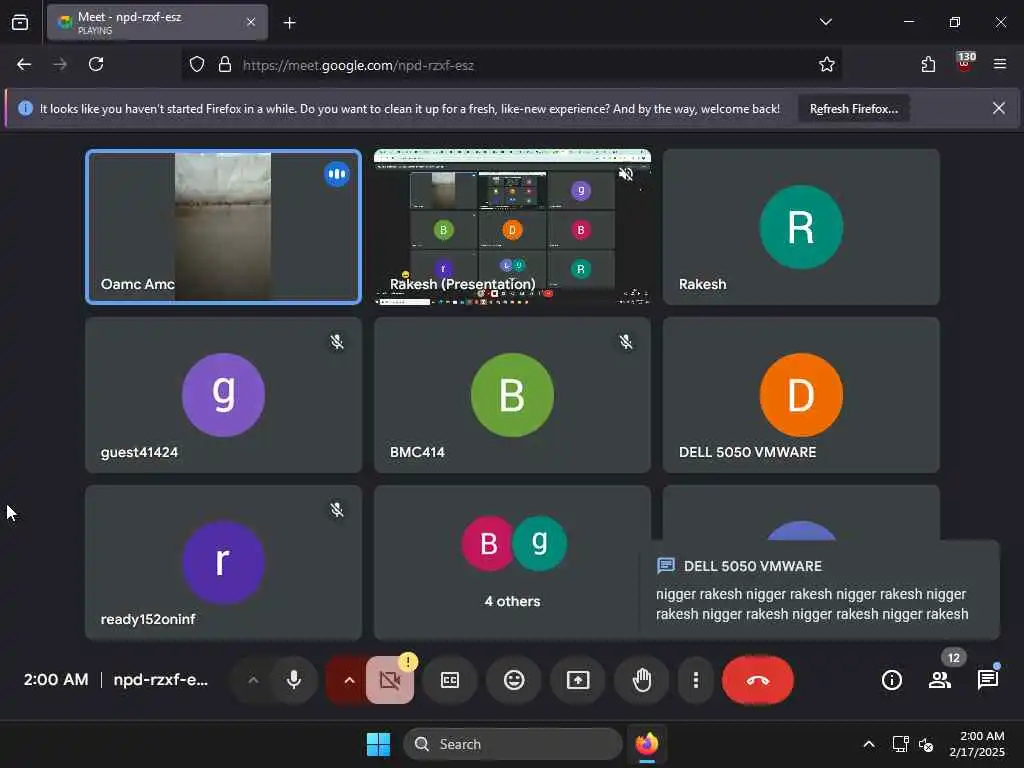Click the Refresh Firefox button
Viewport: 1024px width, 768px height.
[x=854, y=109]
